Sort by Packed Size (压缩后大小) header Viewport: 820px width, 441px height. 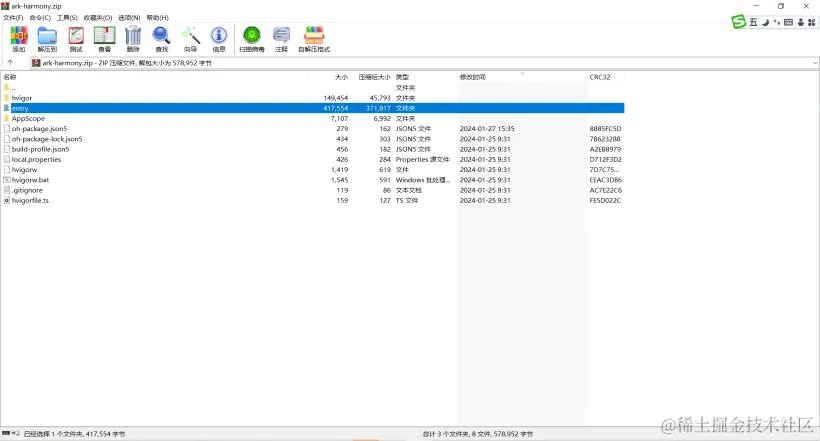pyautogui.click(x=372, y=77)
